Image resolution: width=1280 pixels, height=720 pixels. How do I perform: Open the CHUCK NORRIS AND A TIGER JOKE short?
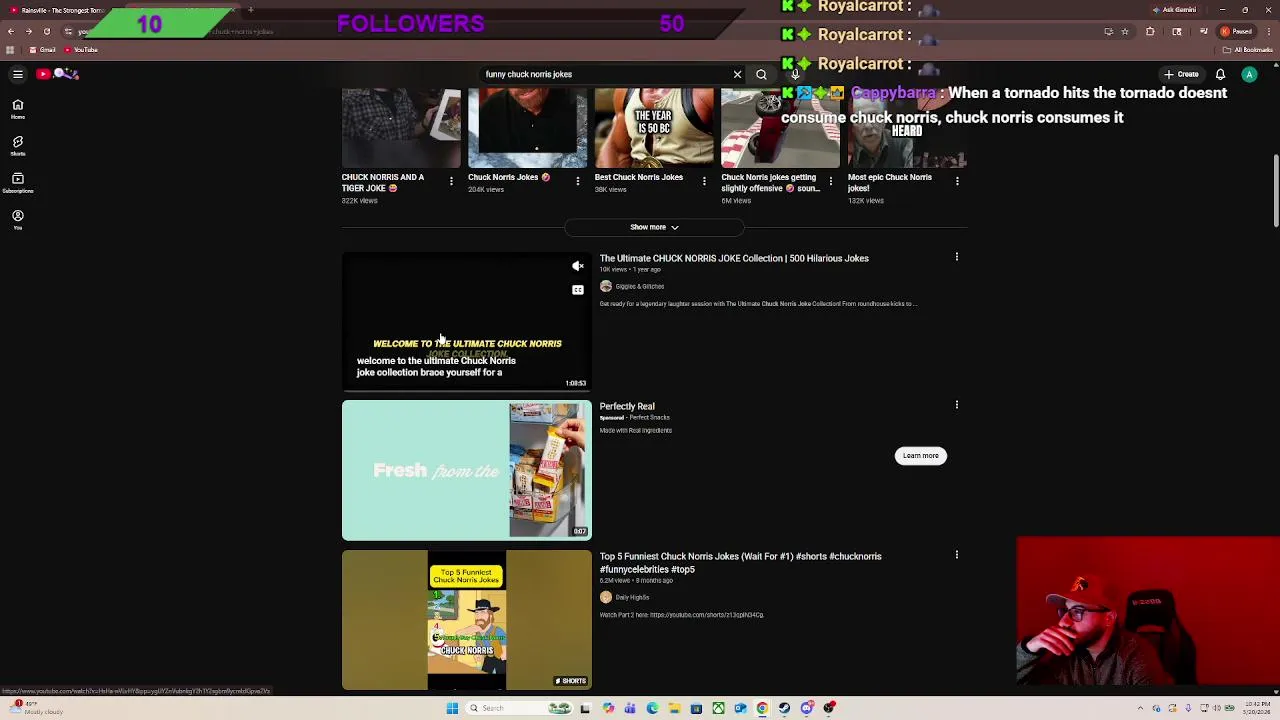pyautogui.click(x=401, y=128)
